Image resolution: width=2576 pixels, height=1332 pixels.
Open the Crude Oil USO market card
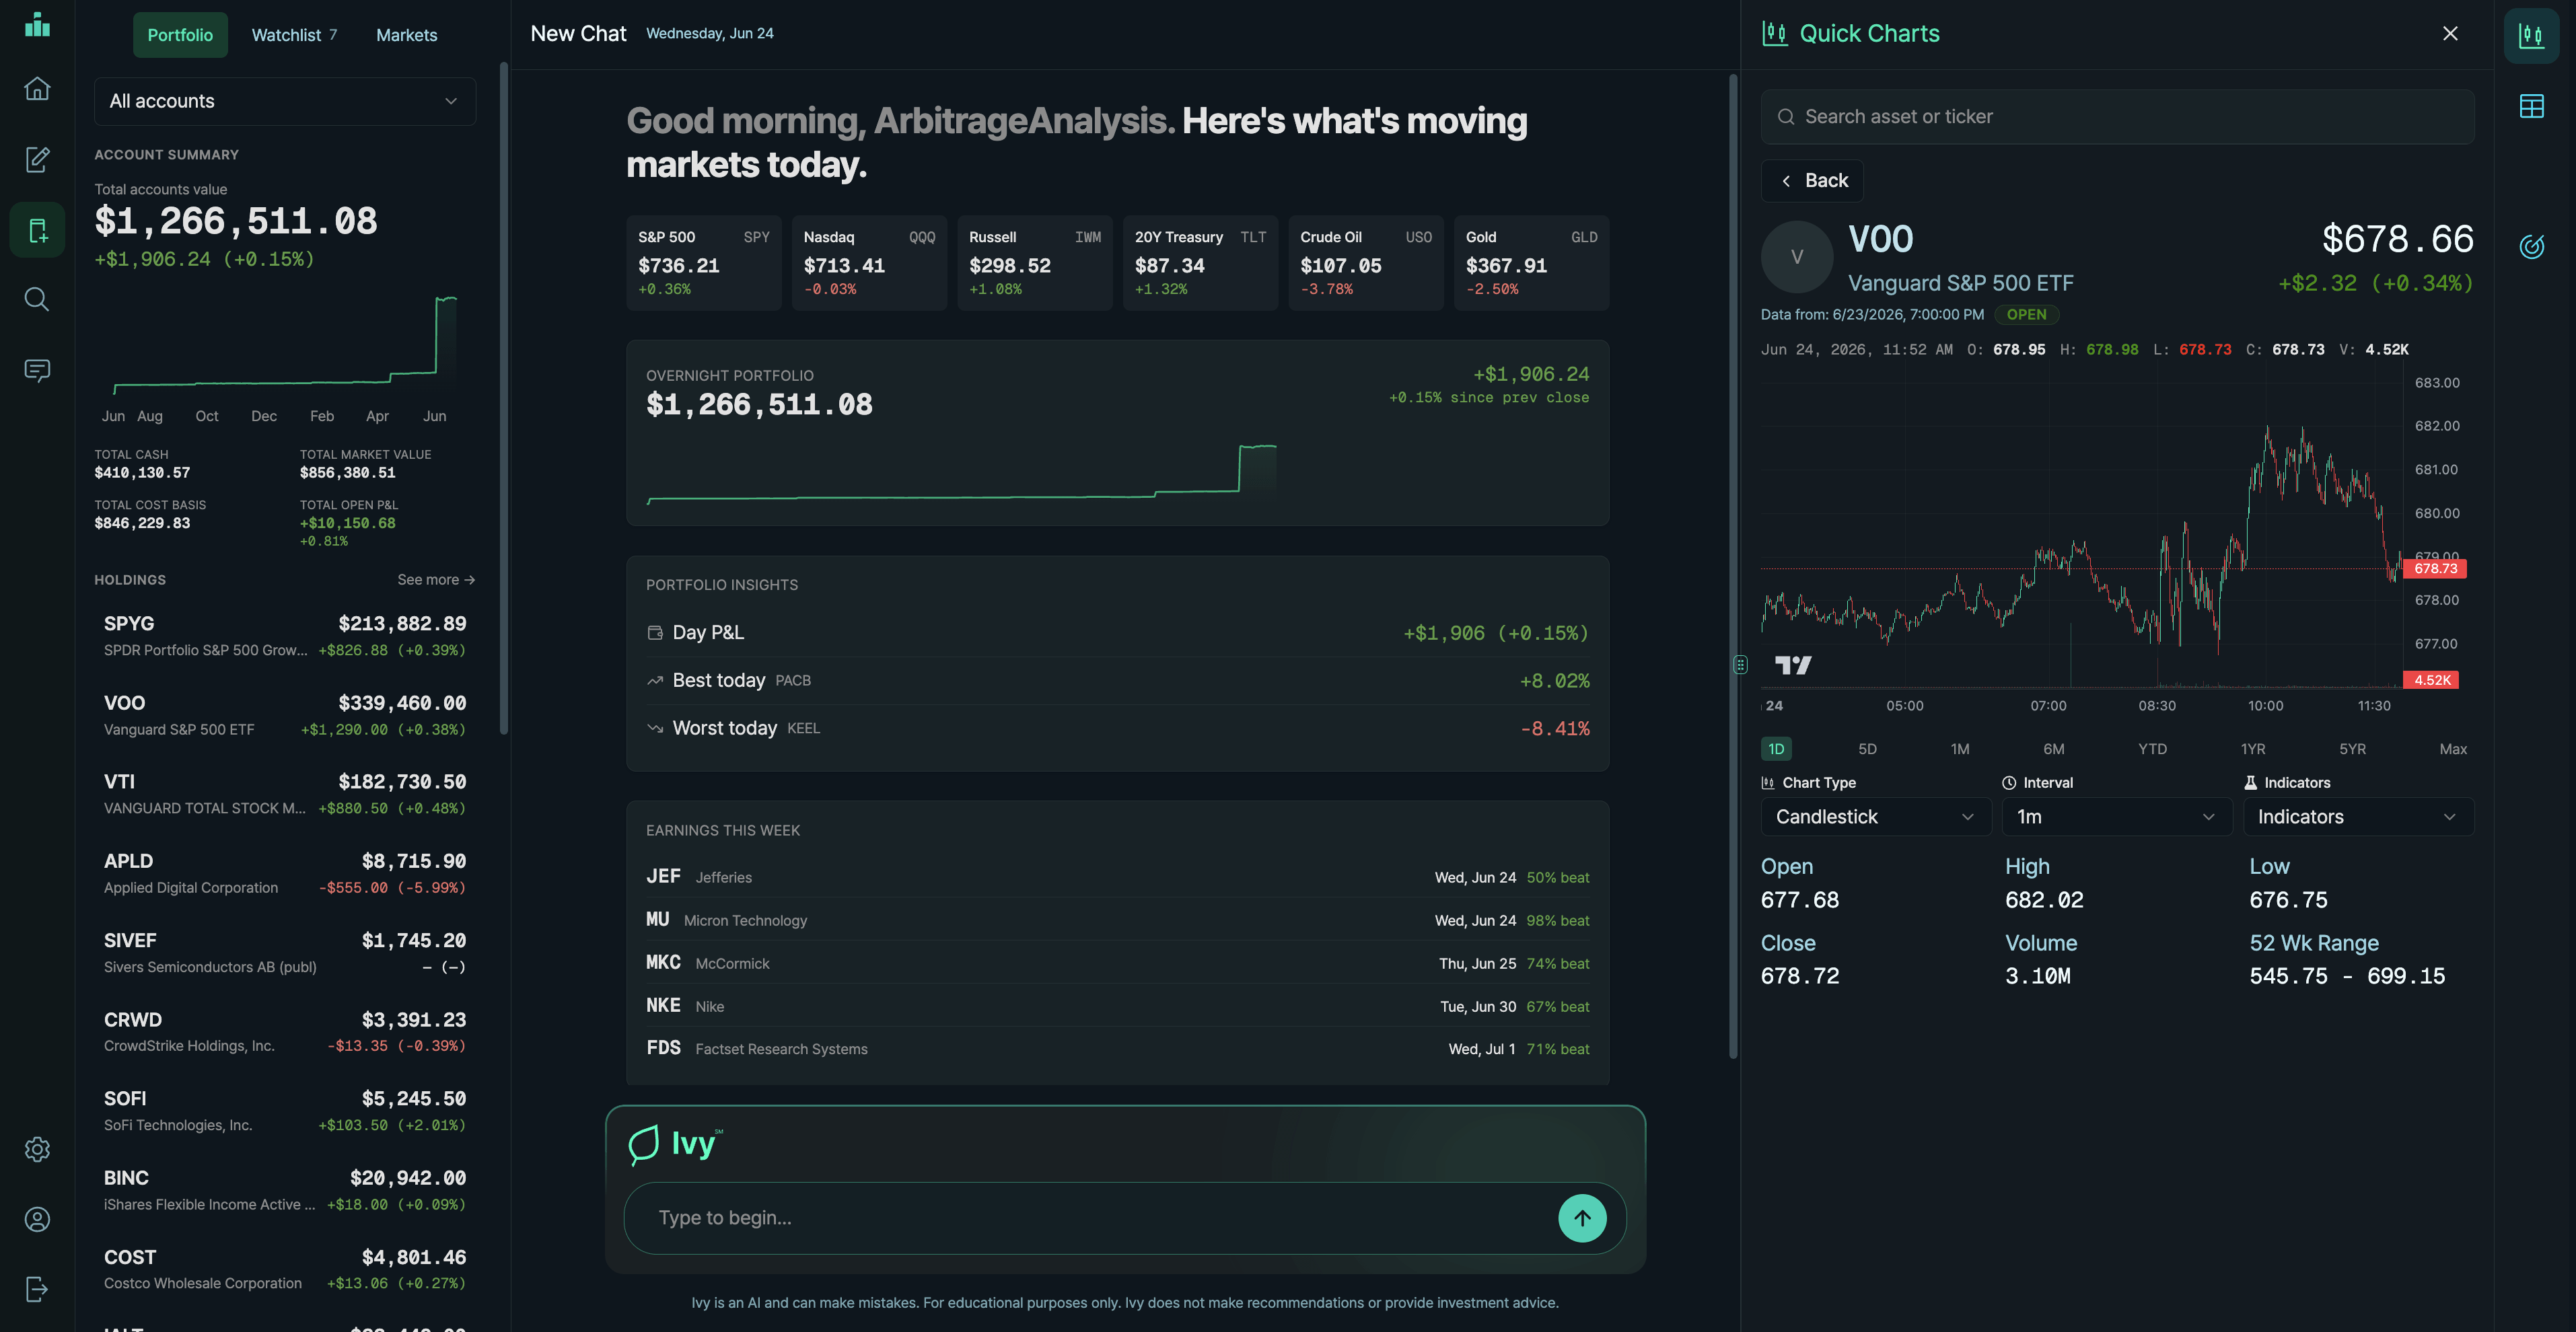pyautogui.click(x=1366, y=262)
